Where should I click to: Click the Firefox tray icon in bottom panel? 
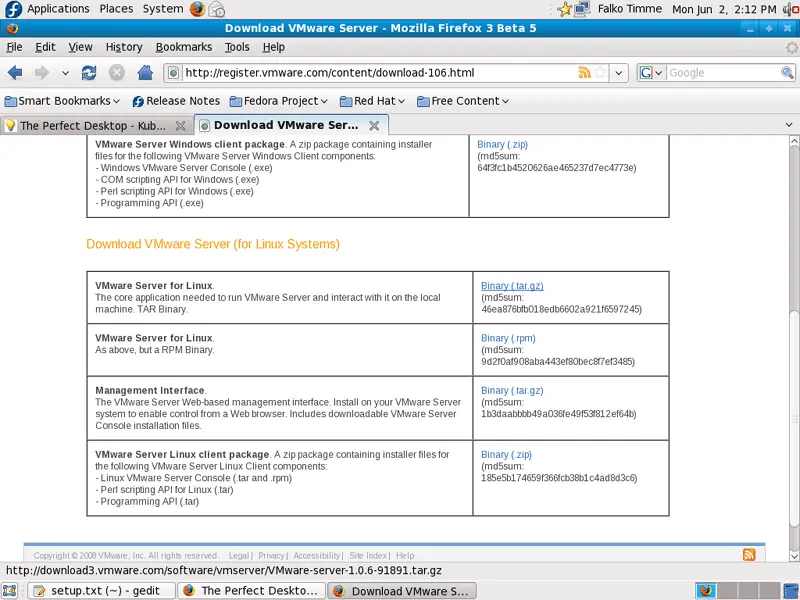[x=706, y=591]
